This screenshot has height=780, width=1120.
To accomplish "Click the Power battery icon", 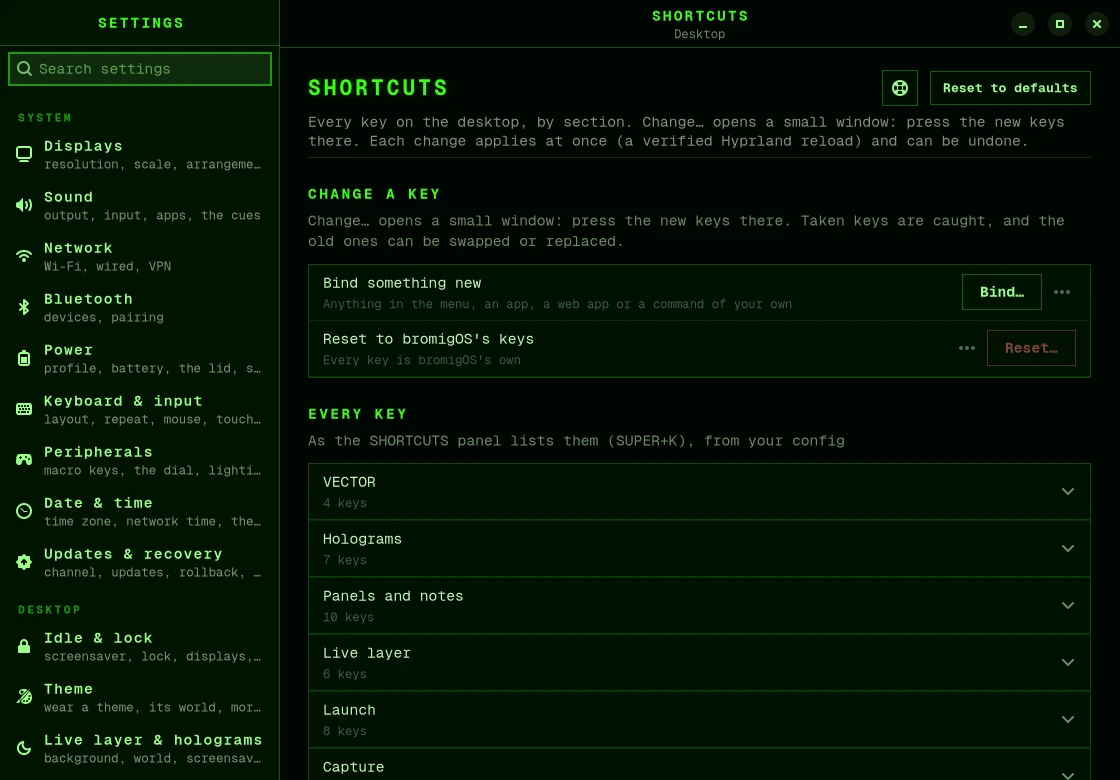I will tap(24, 359).
